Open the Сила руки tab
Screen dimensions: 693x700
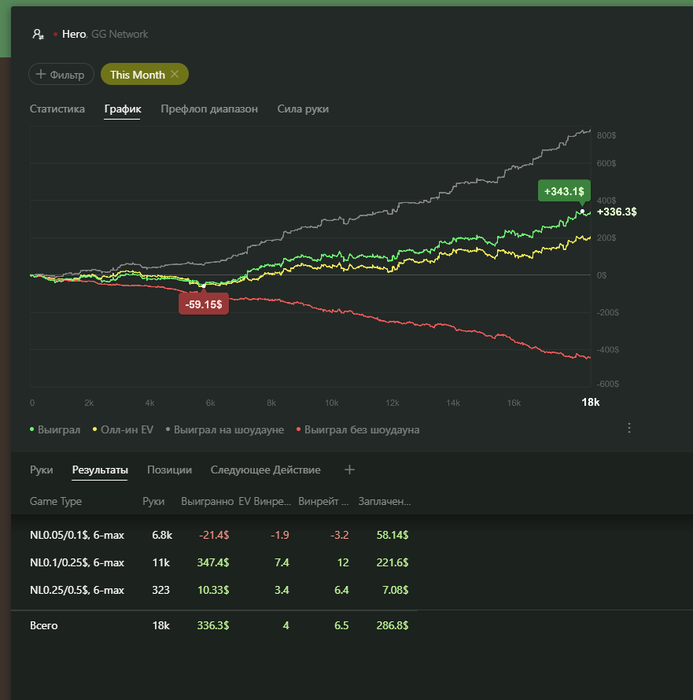pos(303,109)
